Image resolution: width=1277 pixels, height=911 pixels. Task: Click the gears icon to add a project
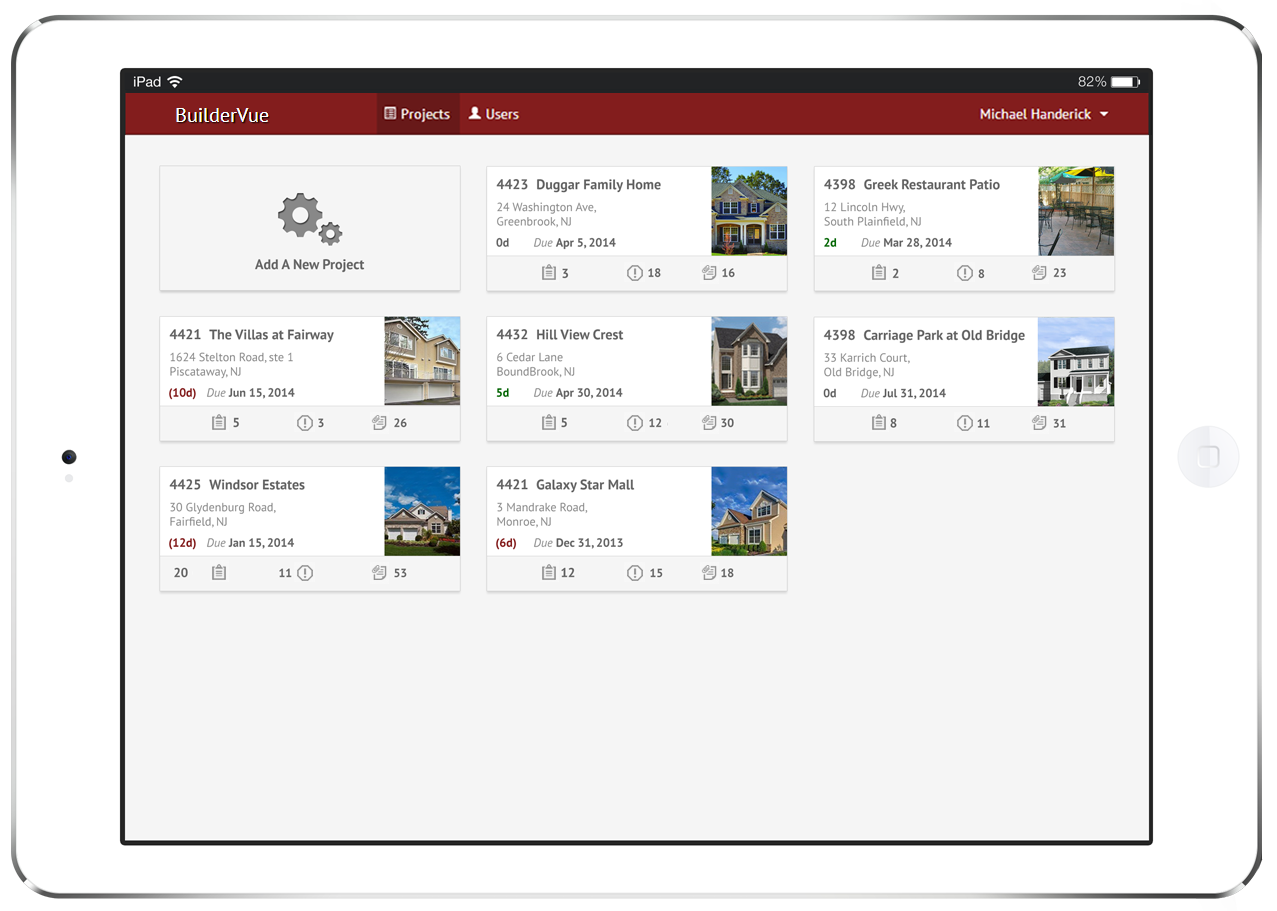tap(310, 219)
